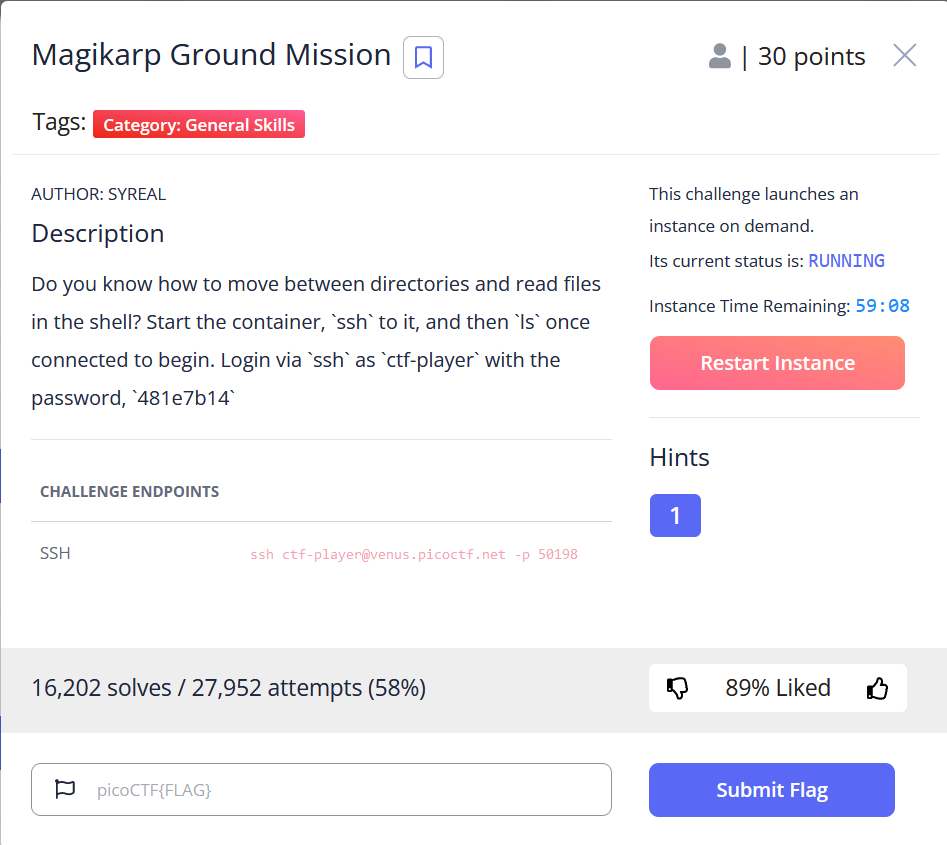Click the flag icon in the input box

point(65,790)
